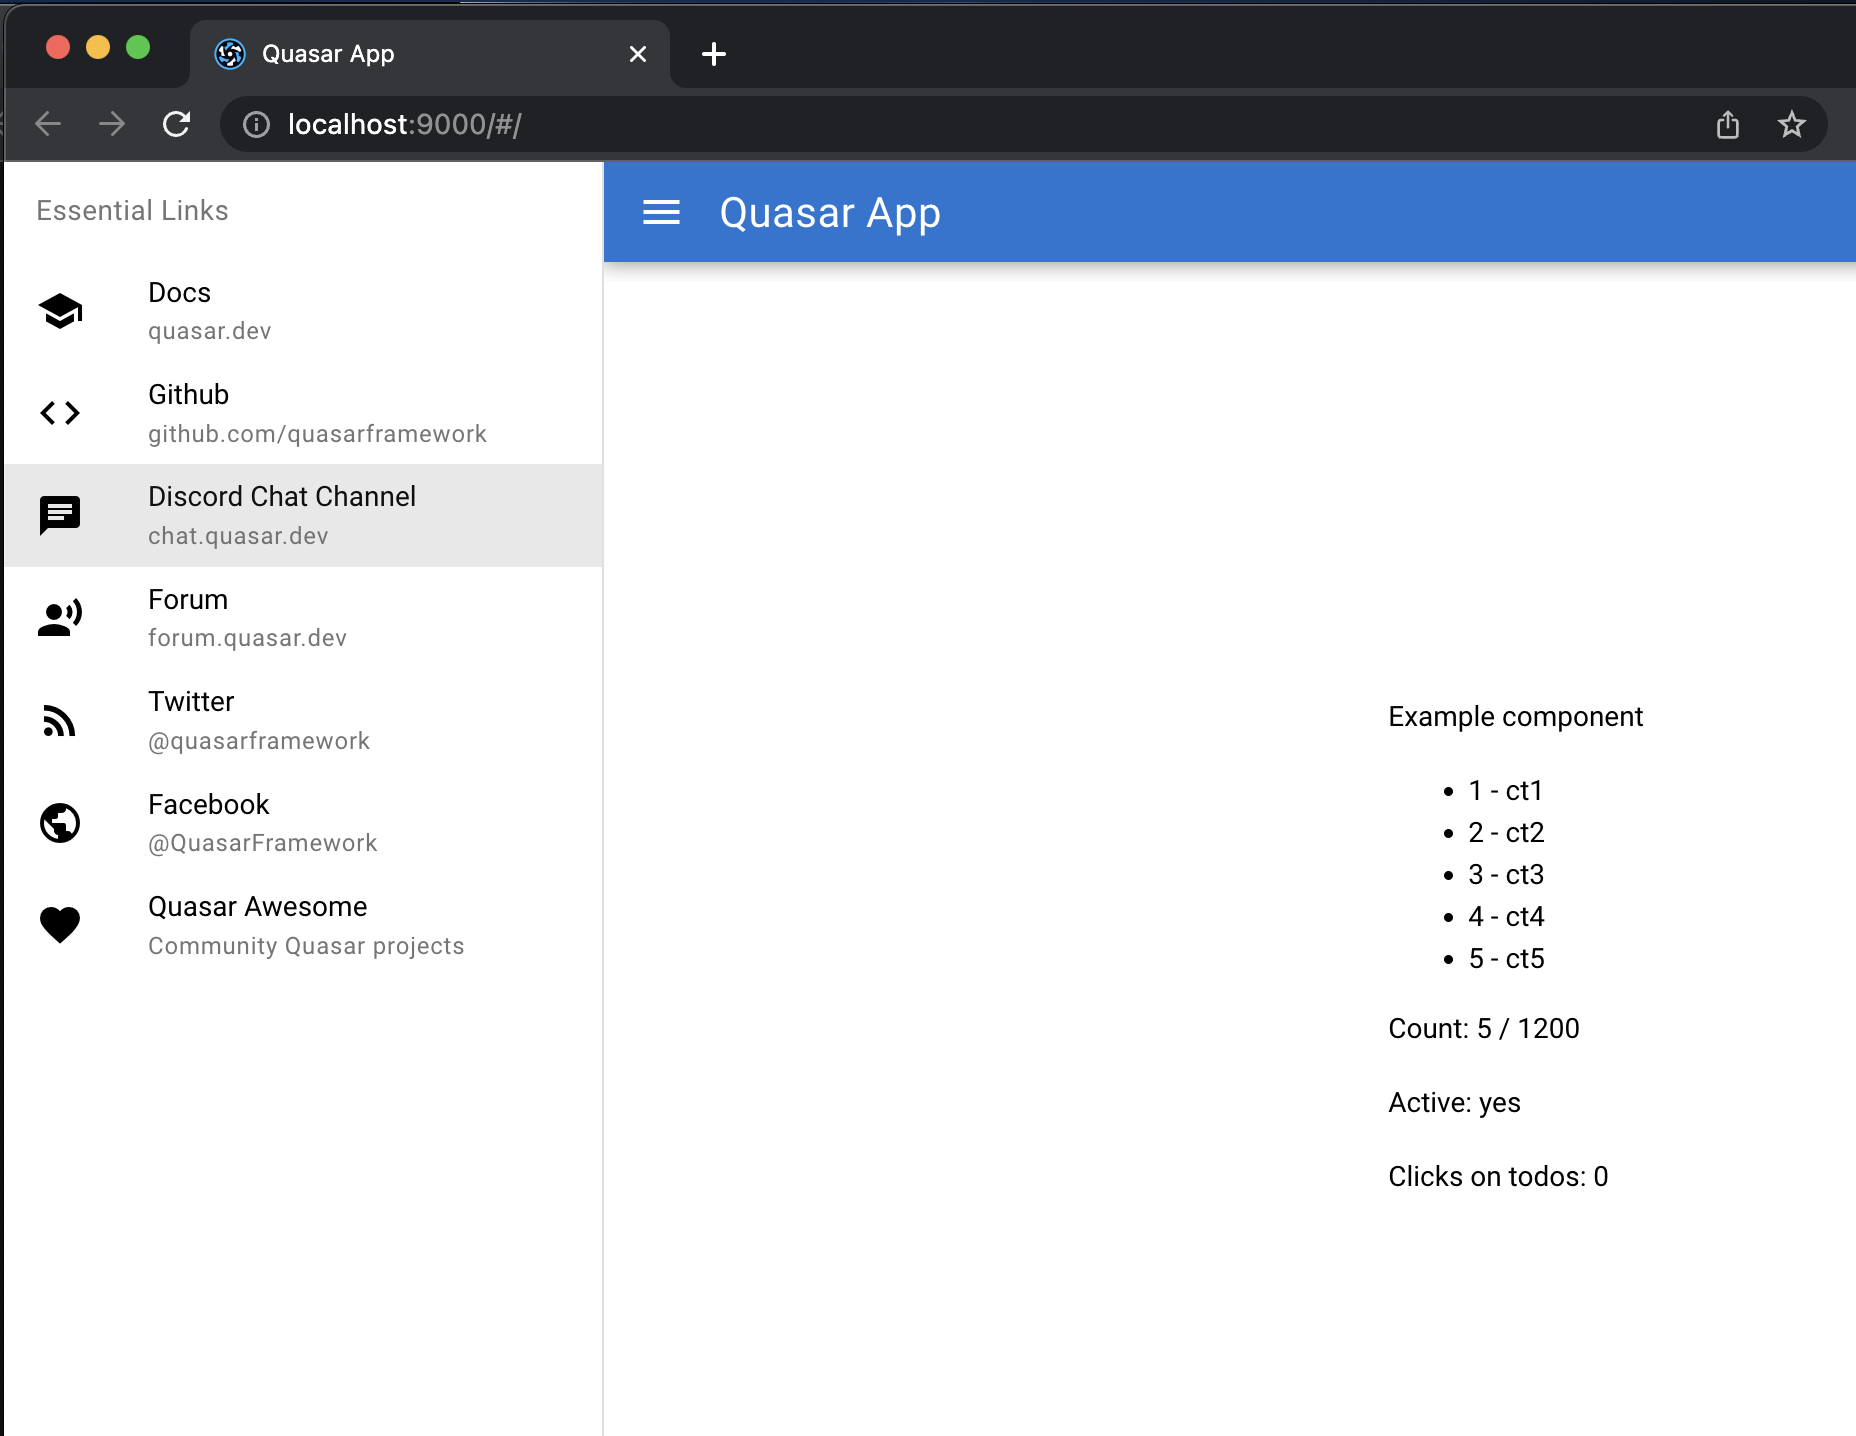Open the Facebook link
This screenshot has width=1856, height=1436.
(x=304, y=823)
